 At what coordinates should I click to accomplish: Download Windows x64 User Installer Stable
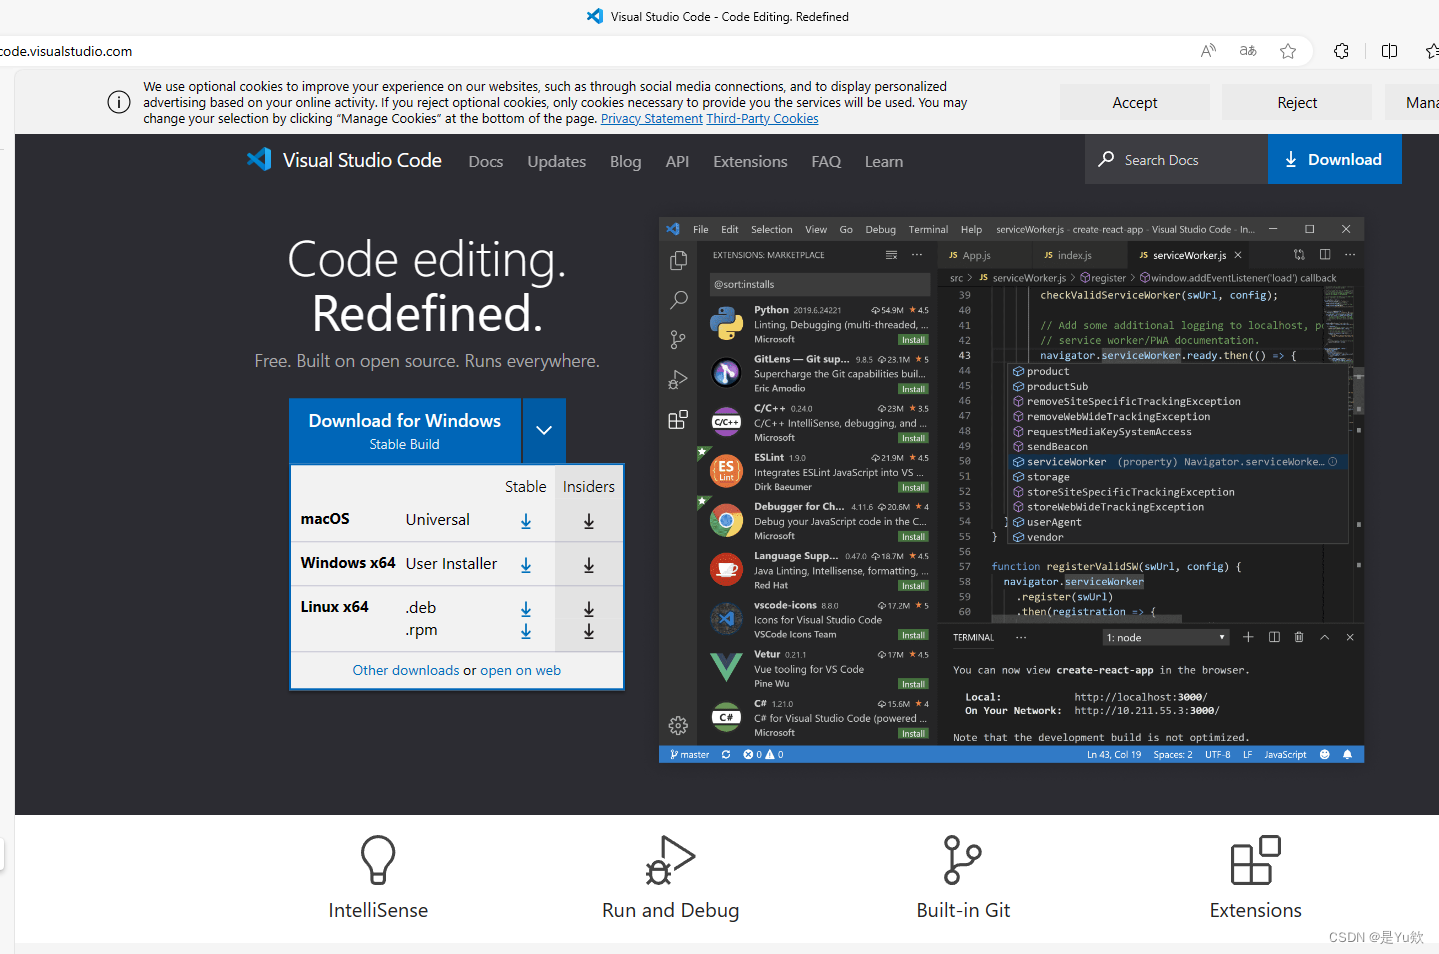click(x=526, y=565)
